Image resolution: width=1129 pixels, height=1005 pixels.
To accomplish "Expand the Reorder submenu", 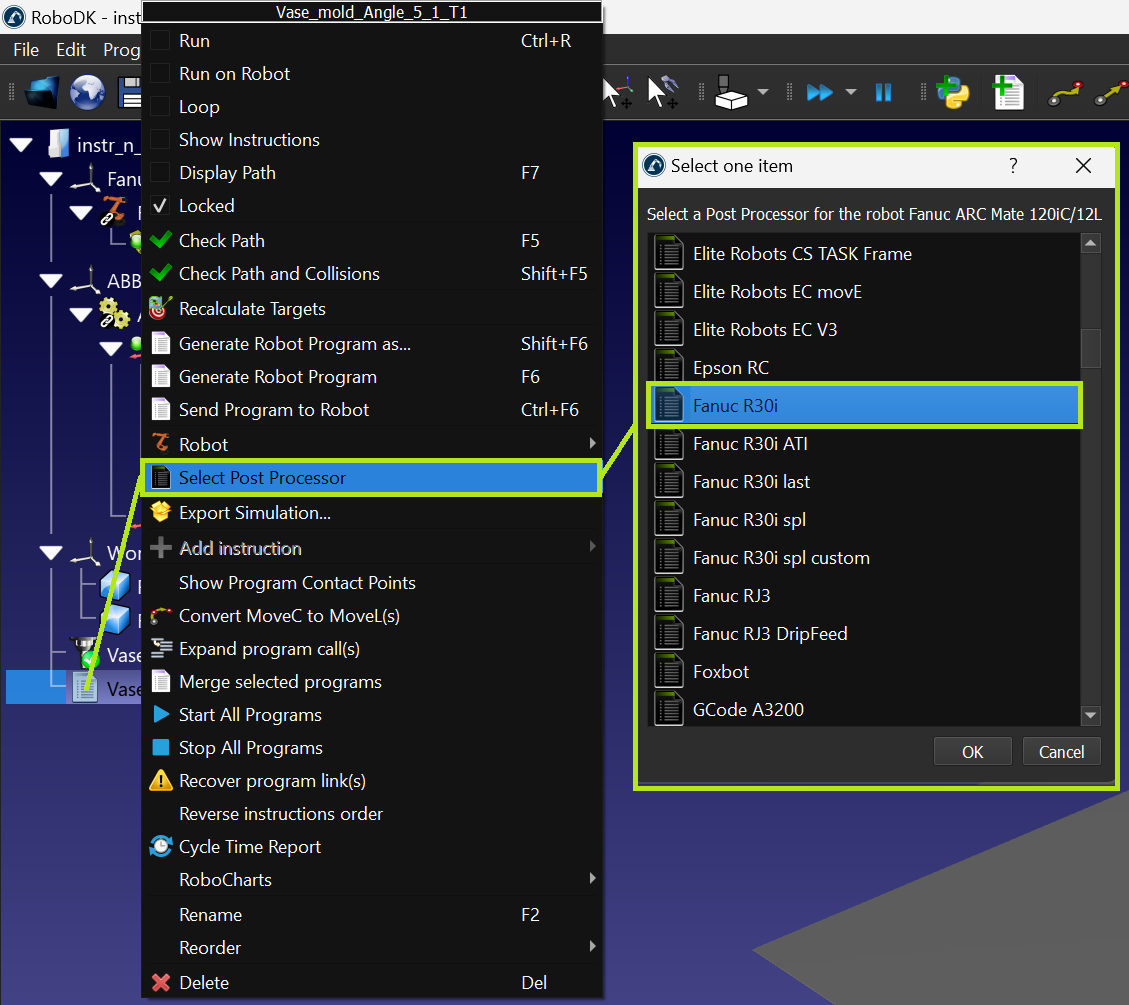I will click(x=372, y=949).
